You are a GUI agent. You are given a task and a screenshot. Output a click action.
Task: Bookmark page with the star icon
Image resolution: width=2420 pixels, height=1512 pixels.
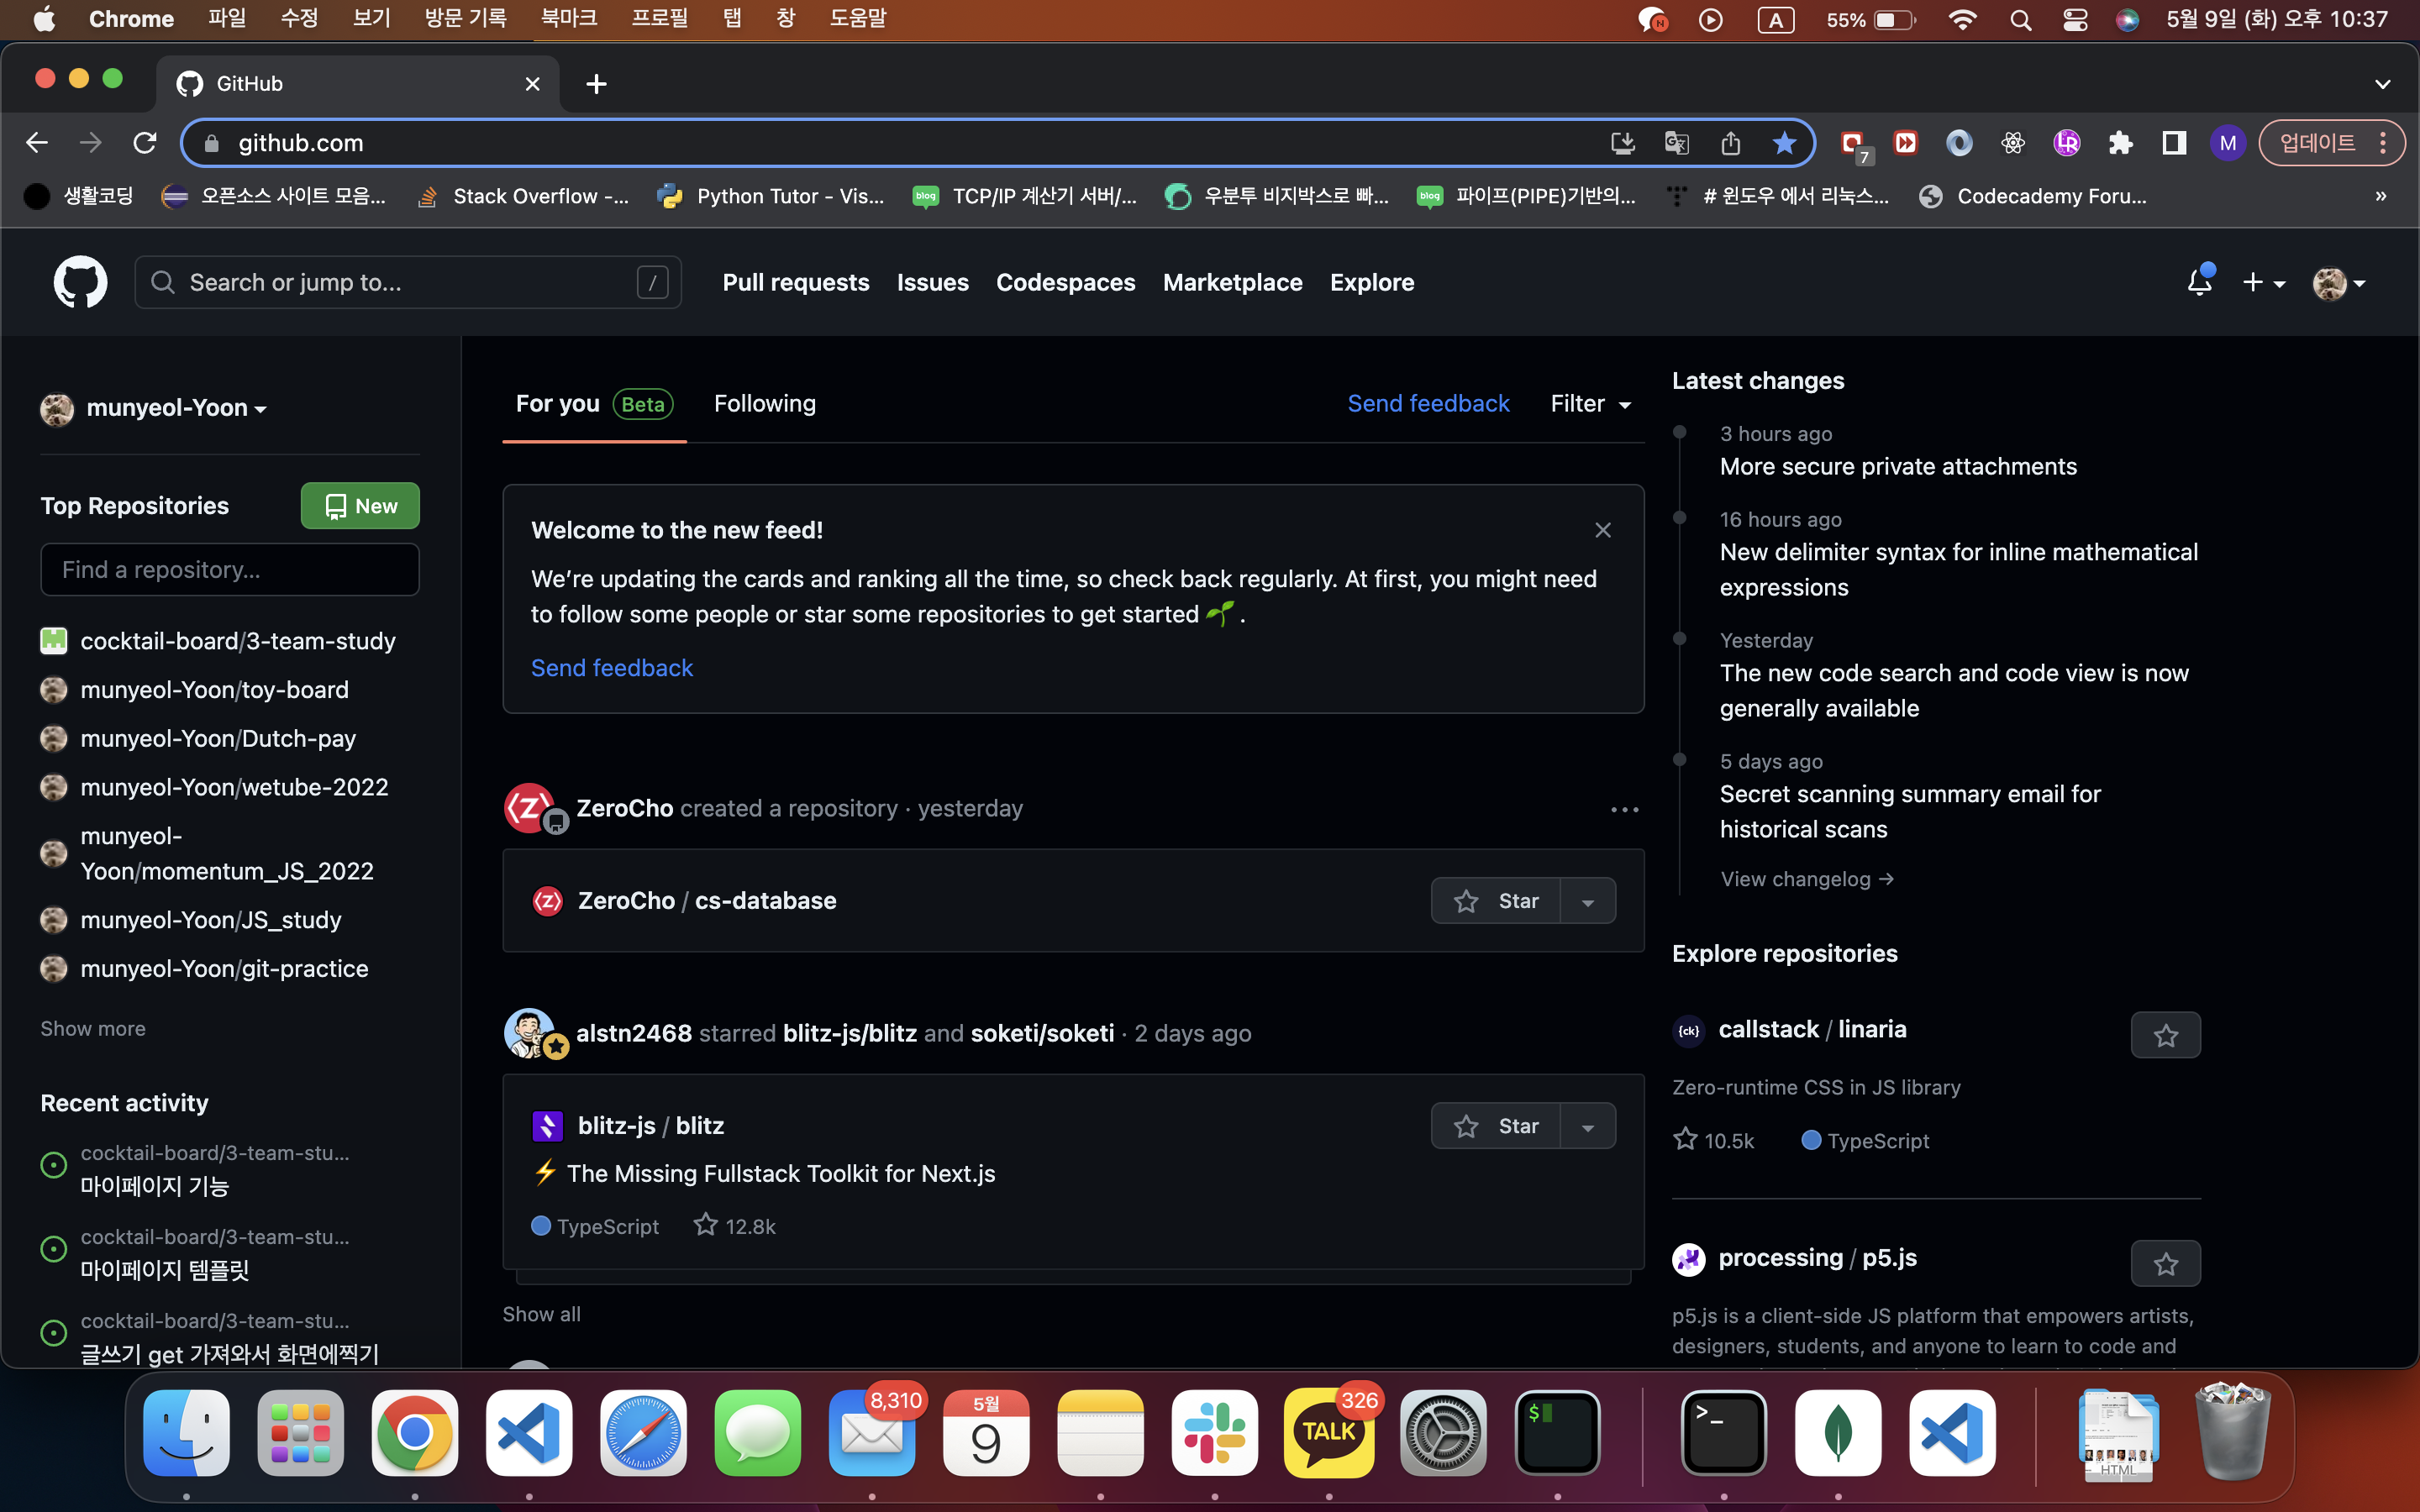(x=1784, y=143)
